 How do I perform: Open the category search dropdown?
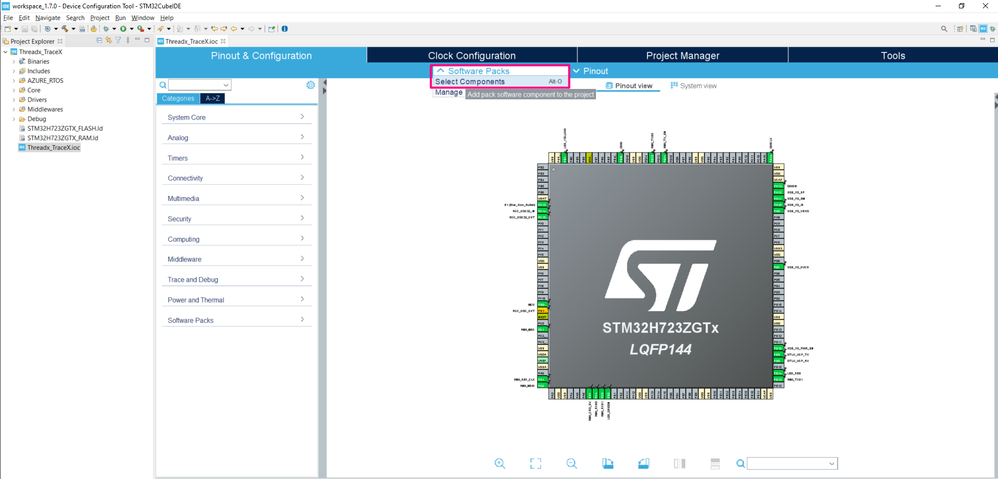[226, 85]
